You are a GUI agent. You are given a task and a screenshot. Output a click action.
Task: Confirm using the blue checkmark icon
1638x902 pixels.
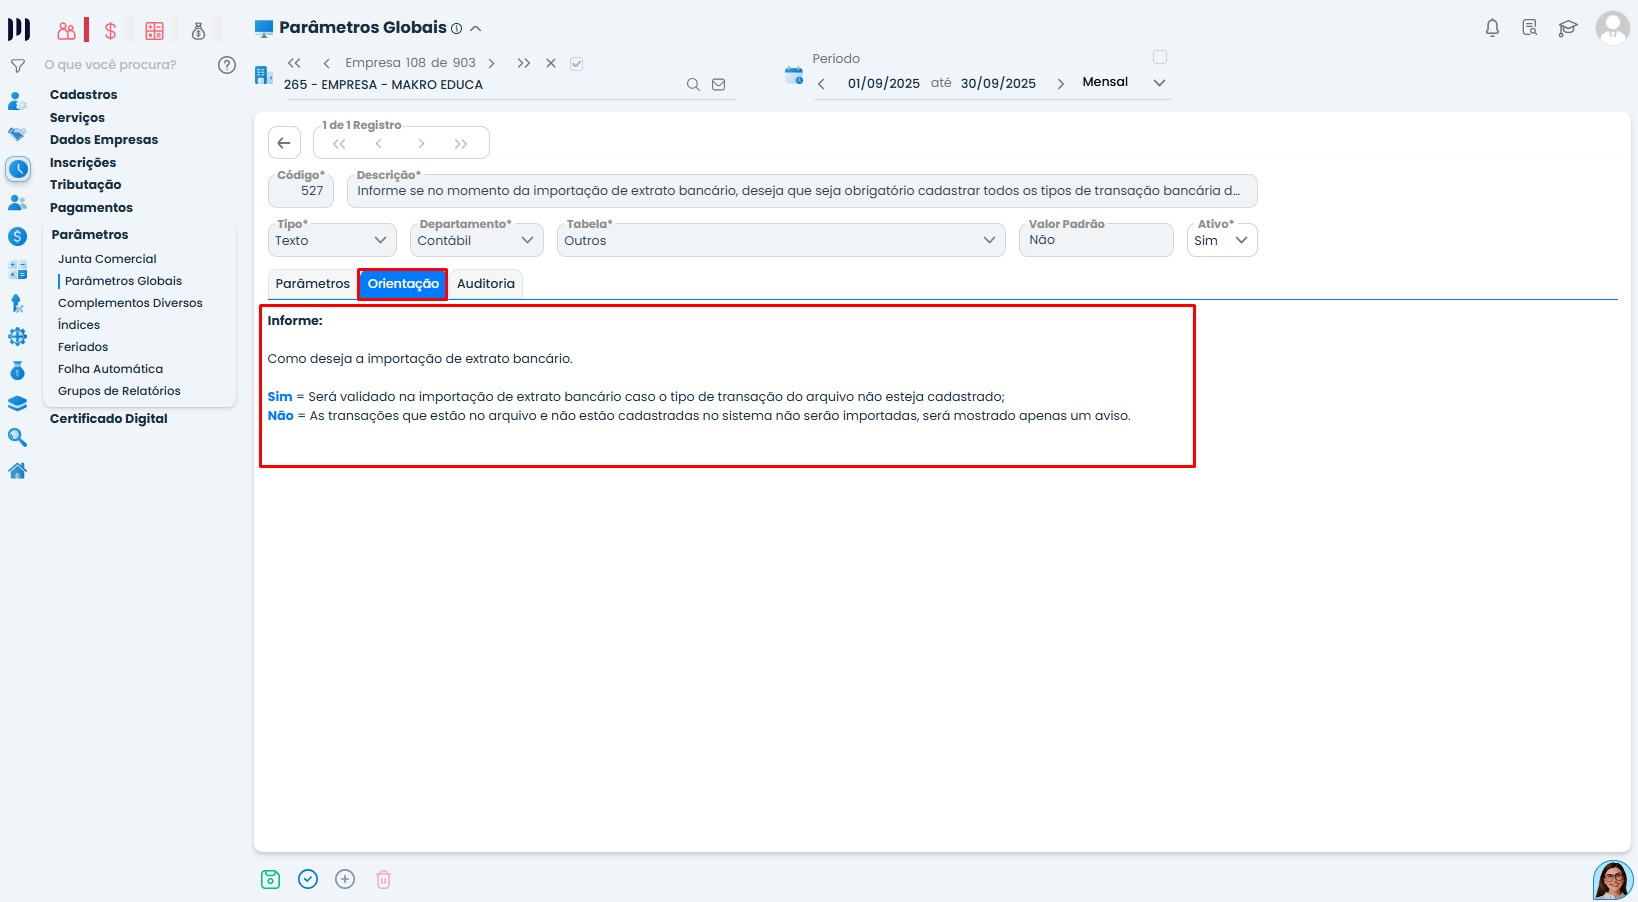[x=308, y=879]
